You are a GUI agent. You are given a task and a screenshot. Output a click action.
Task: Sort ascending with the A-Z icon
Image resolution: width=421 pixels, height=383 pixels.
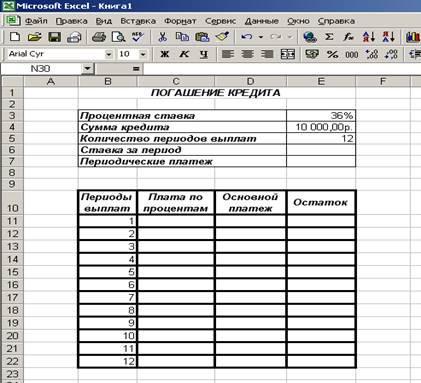(369, 37)
